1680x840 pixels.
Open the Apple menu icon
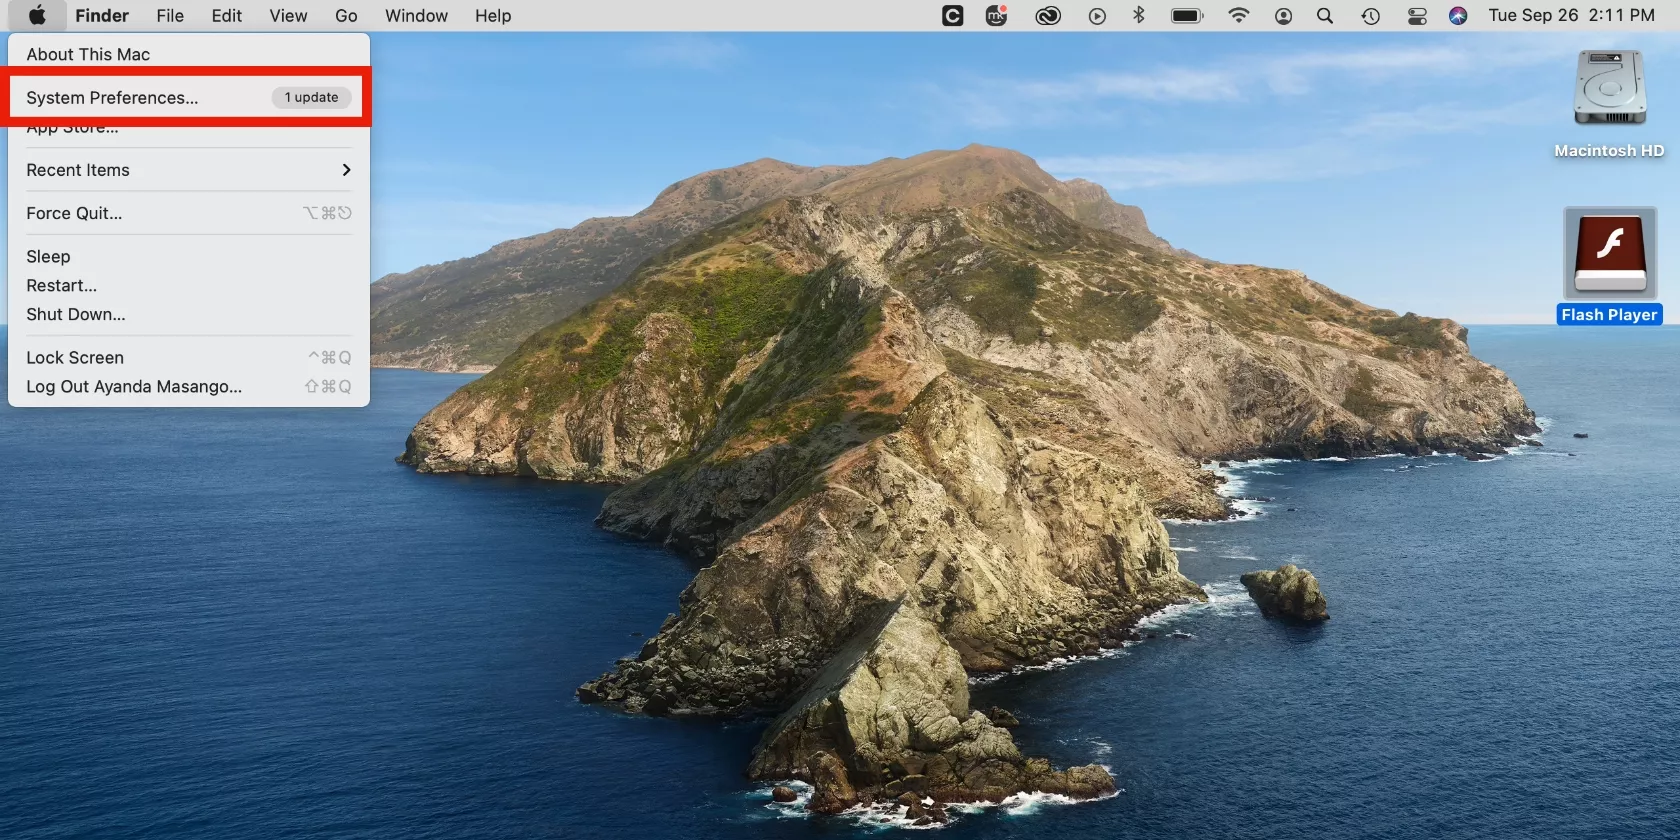pyautogui.click(x=37, y=15)
